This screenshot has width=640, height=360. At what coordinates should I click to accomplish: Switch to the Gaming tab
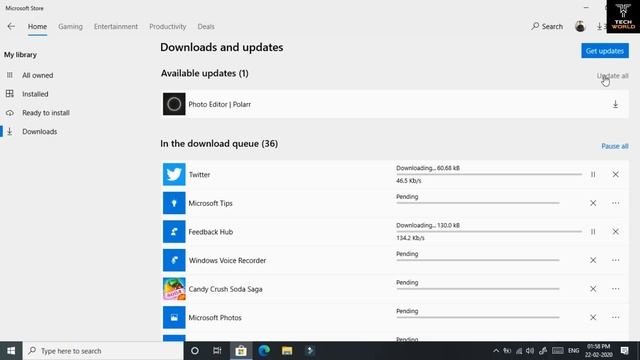[x=70, y=27]
